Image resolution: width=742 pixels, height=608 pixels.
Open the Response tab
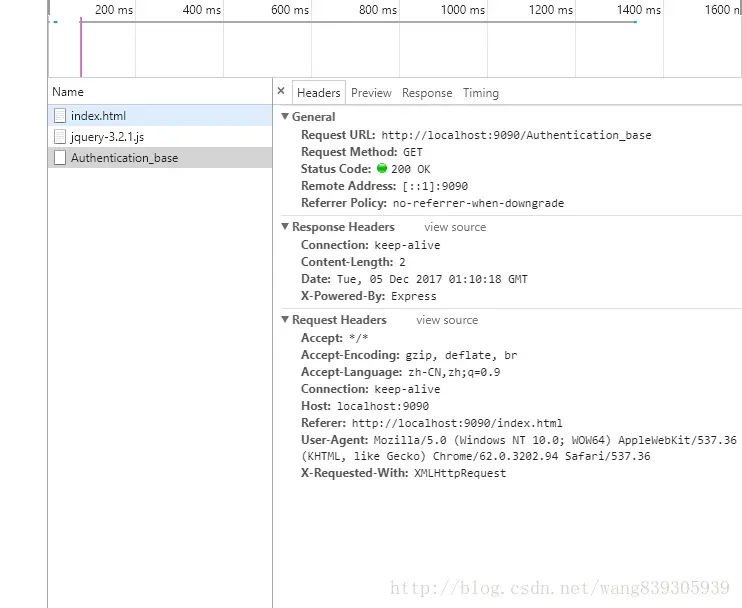427,93
